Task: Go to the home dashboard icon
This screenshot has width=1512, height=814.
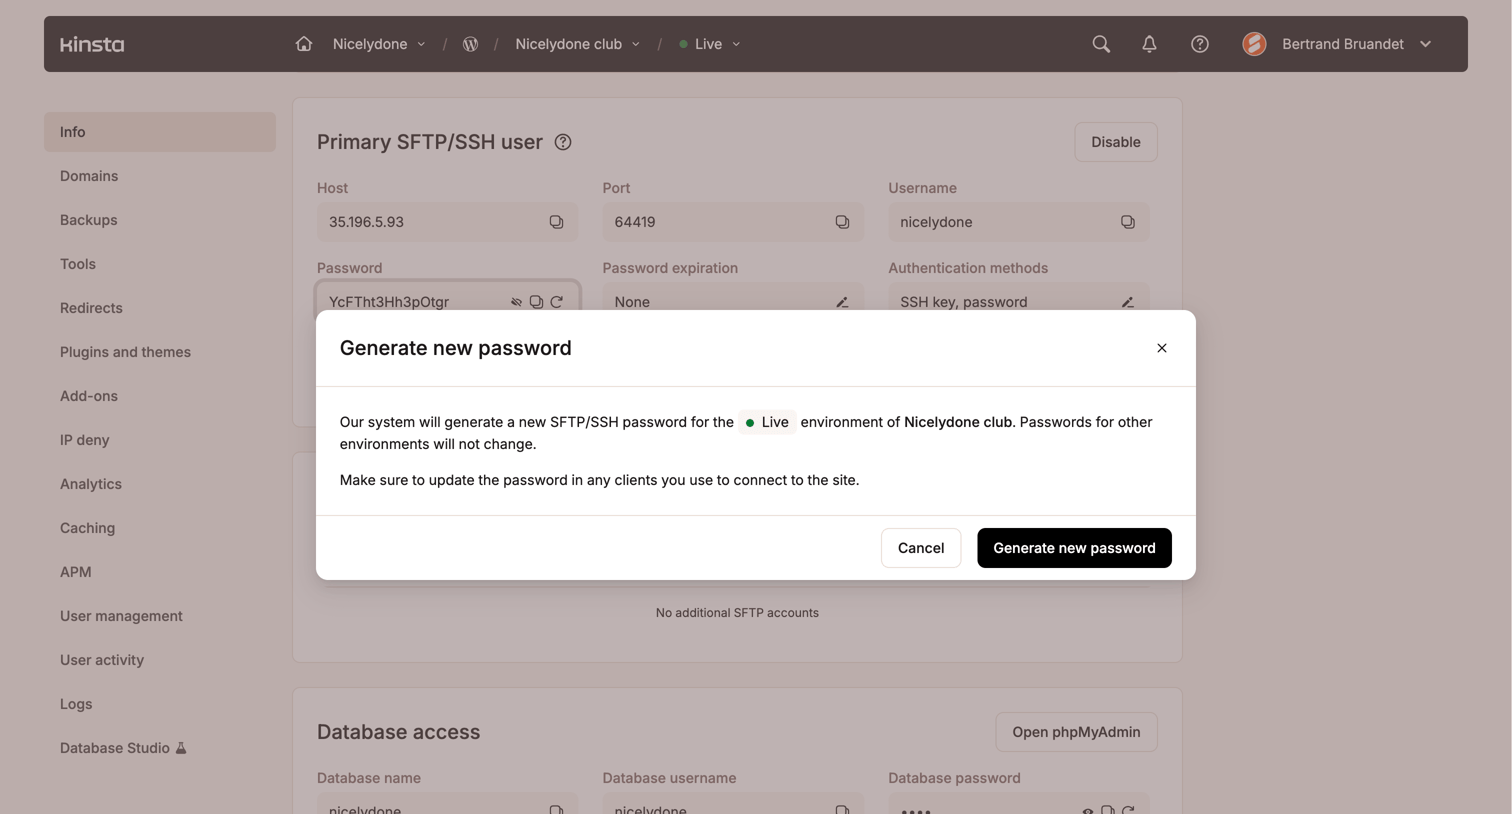Action: (304, 44)
